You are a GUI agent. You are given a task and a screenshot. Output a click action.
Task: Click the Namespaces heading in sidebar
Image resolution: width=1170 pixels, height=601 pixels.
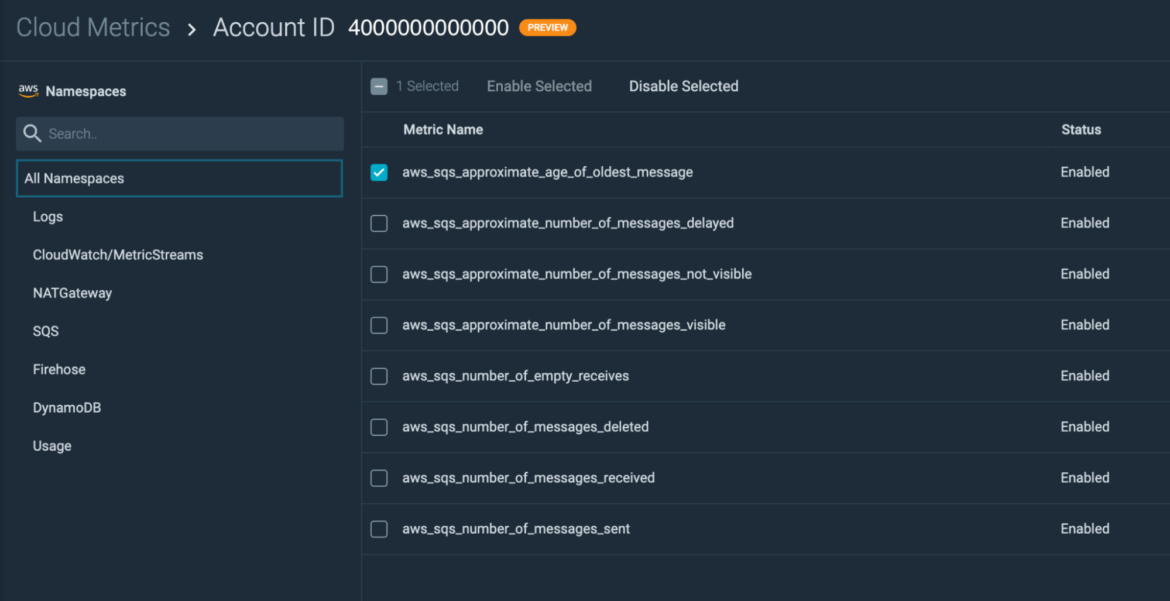click(x=86, y=92)
